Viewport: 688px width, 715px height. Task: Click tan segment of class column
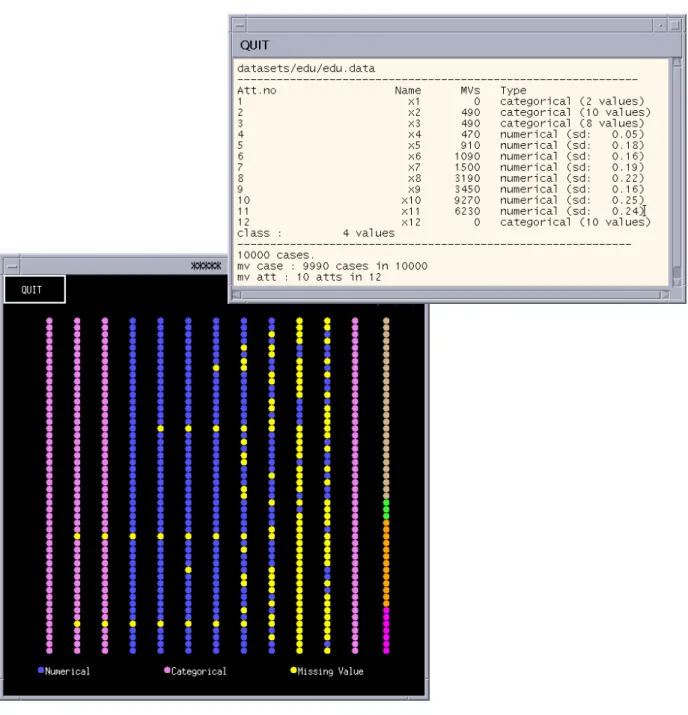386,408
